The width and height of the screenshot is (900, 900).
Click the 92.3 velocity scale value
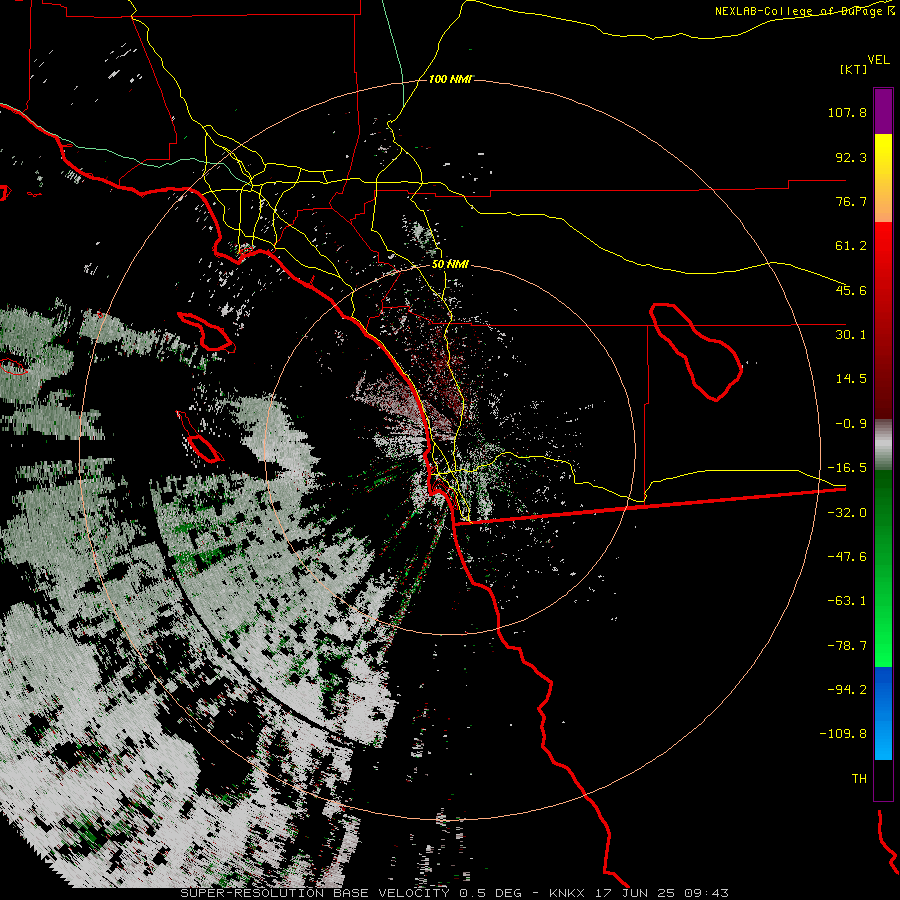[851, 157]
